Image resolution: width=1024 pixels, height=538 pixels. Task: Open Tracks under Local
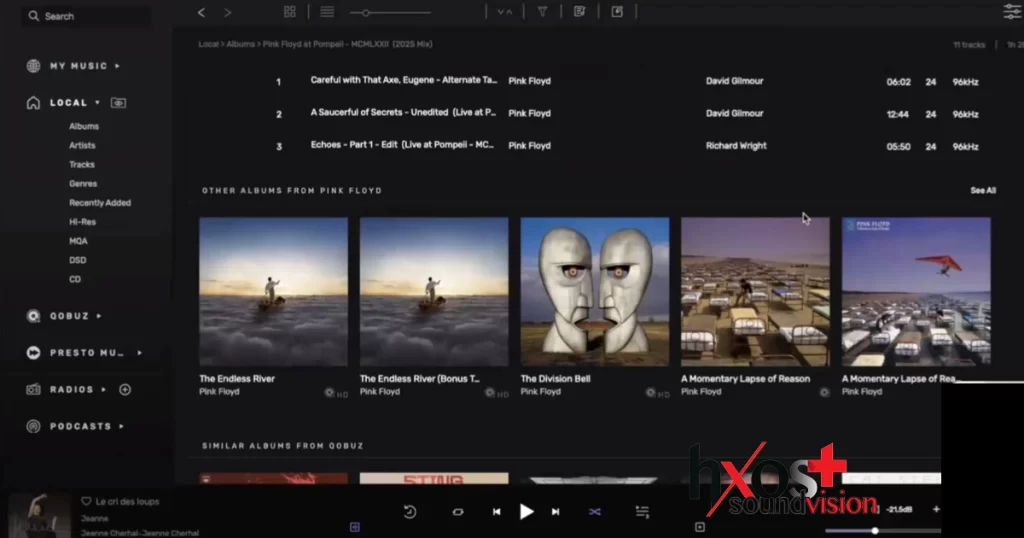82,165
